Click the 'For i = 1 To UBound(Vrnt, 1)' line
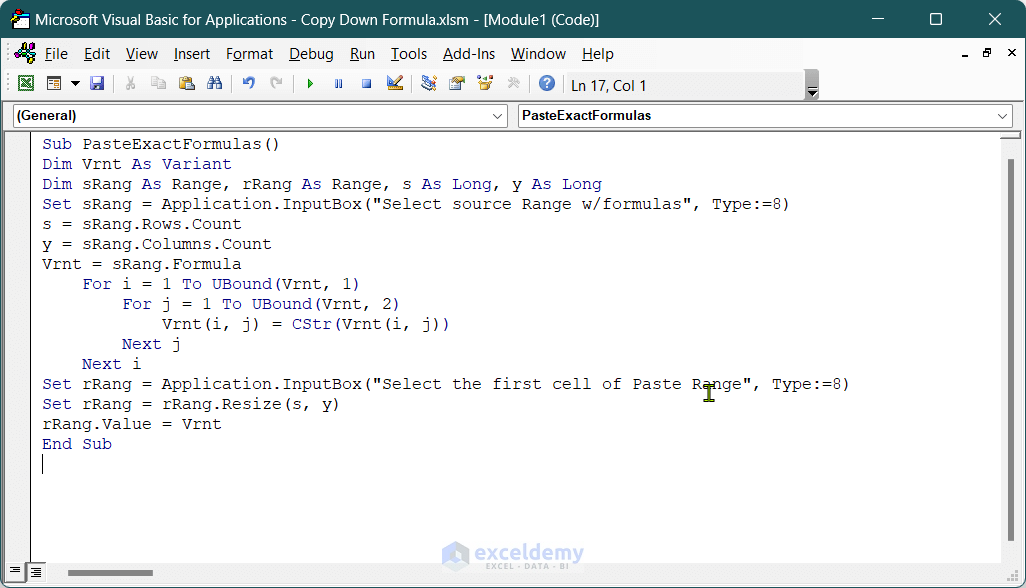Image resolution: width=1026 pixels, height=588 pixels. coord(221,284)
